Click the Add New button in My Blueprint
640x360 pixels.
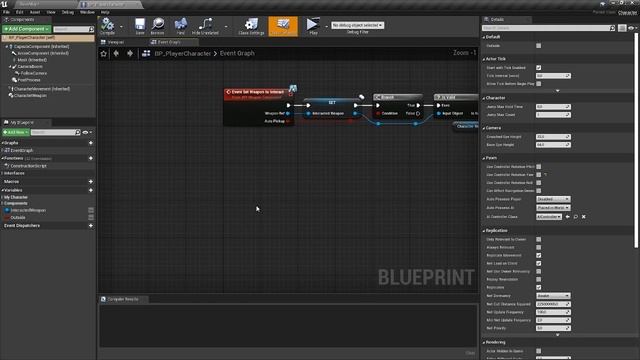16,132
